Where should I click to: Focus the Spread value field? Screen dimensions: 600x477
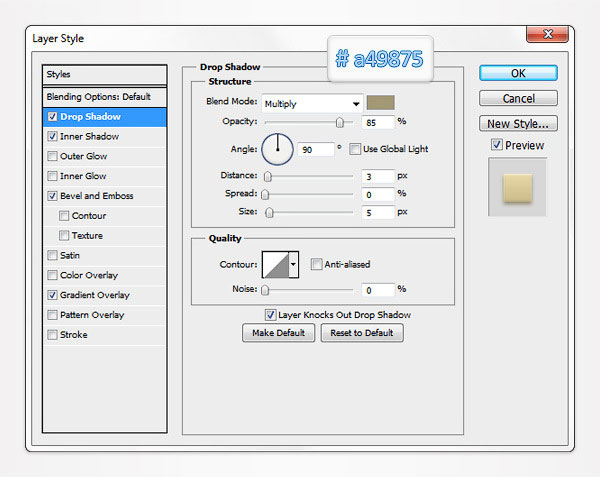coord(378,195)
